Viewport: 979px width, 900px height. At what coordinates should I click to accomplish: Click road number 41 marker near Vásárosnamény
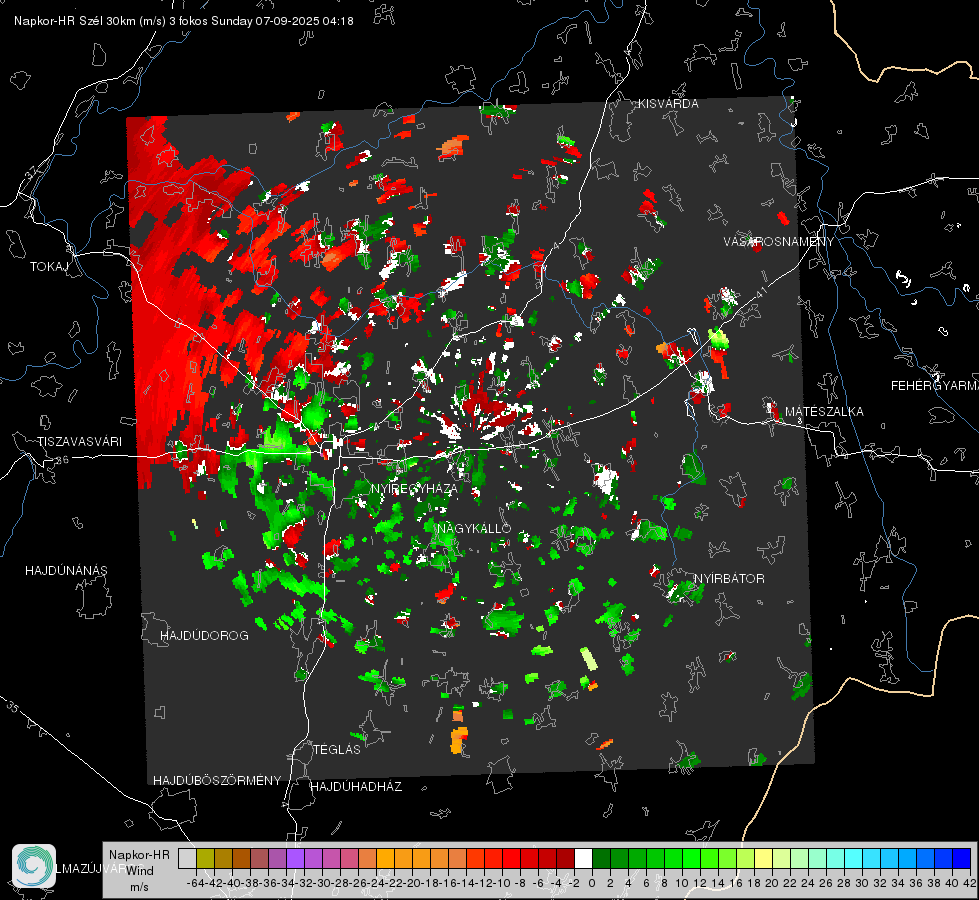click(760, 293)
